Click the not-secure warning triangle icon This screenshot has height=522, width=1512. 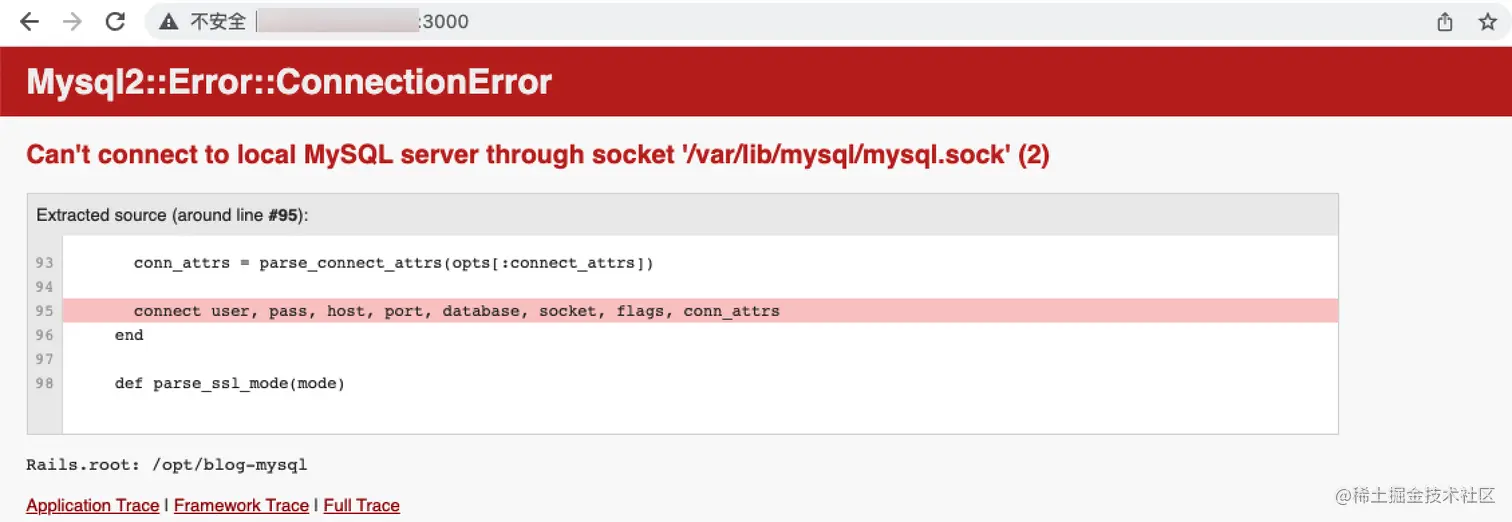[x=169, y=21]
